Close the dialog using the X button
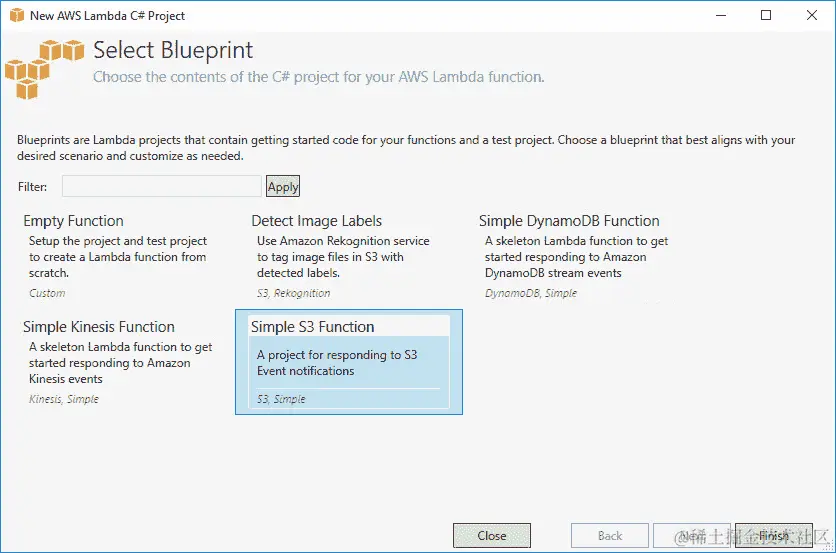 click(x=811, y=15)
